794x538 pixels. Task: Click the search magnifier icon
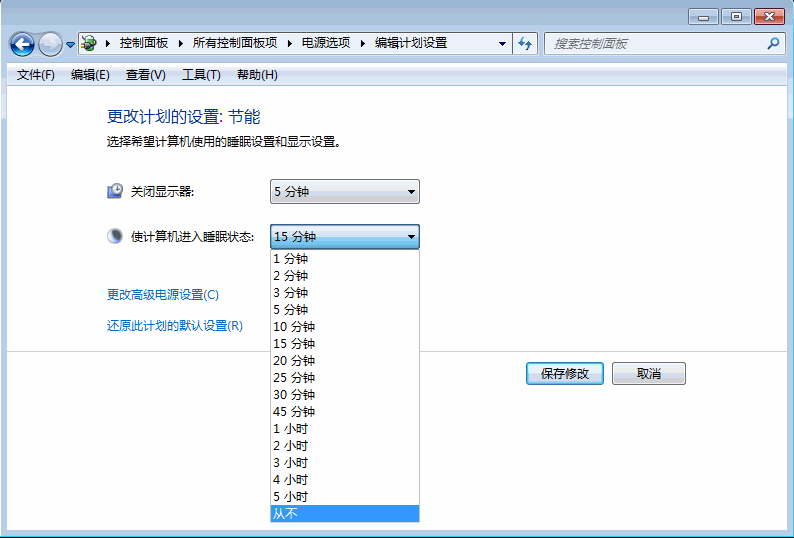pyautogui.click(x=773, y=44)
